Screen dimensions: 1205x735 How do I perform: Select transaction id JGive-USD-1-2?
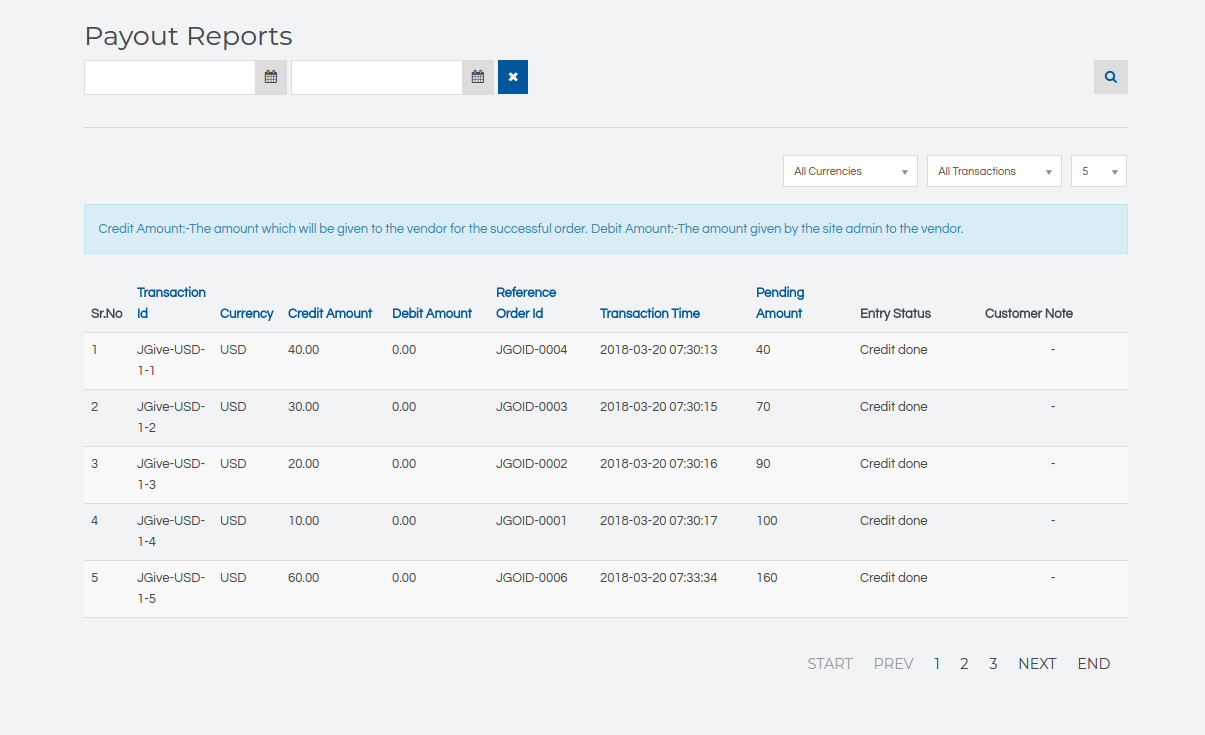(x=171, y=417)
